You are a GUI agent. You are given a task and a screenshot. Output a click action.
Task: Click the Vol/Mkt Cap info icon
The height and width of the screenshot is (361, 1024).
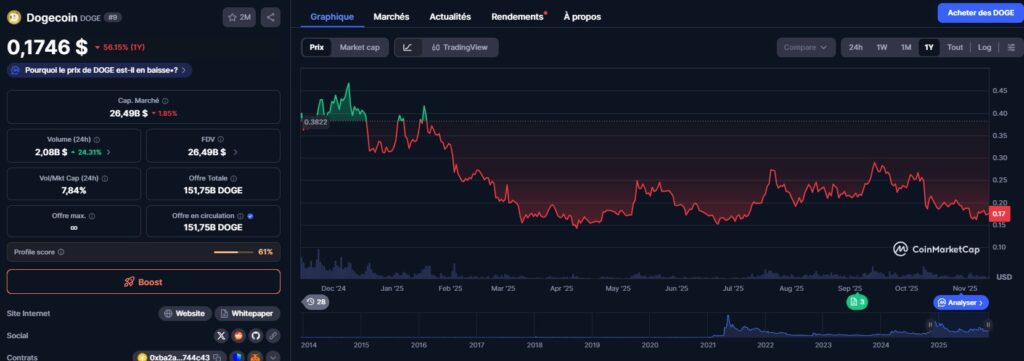[x=104, y=178]
